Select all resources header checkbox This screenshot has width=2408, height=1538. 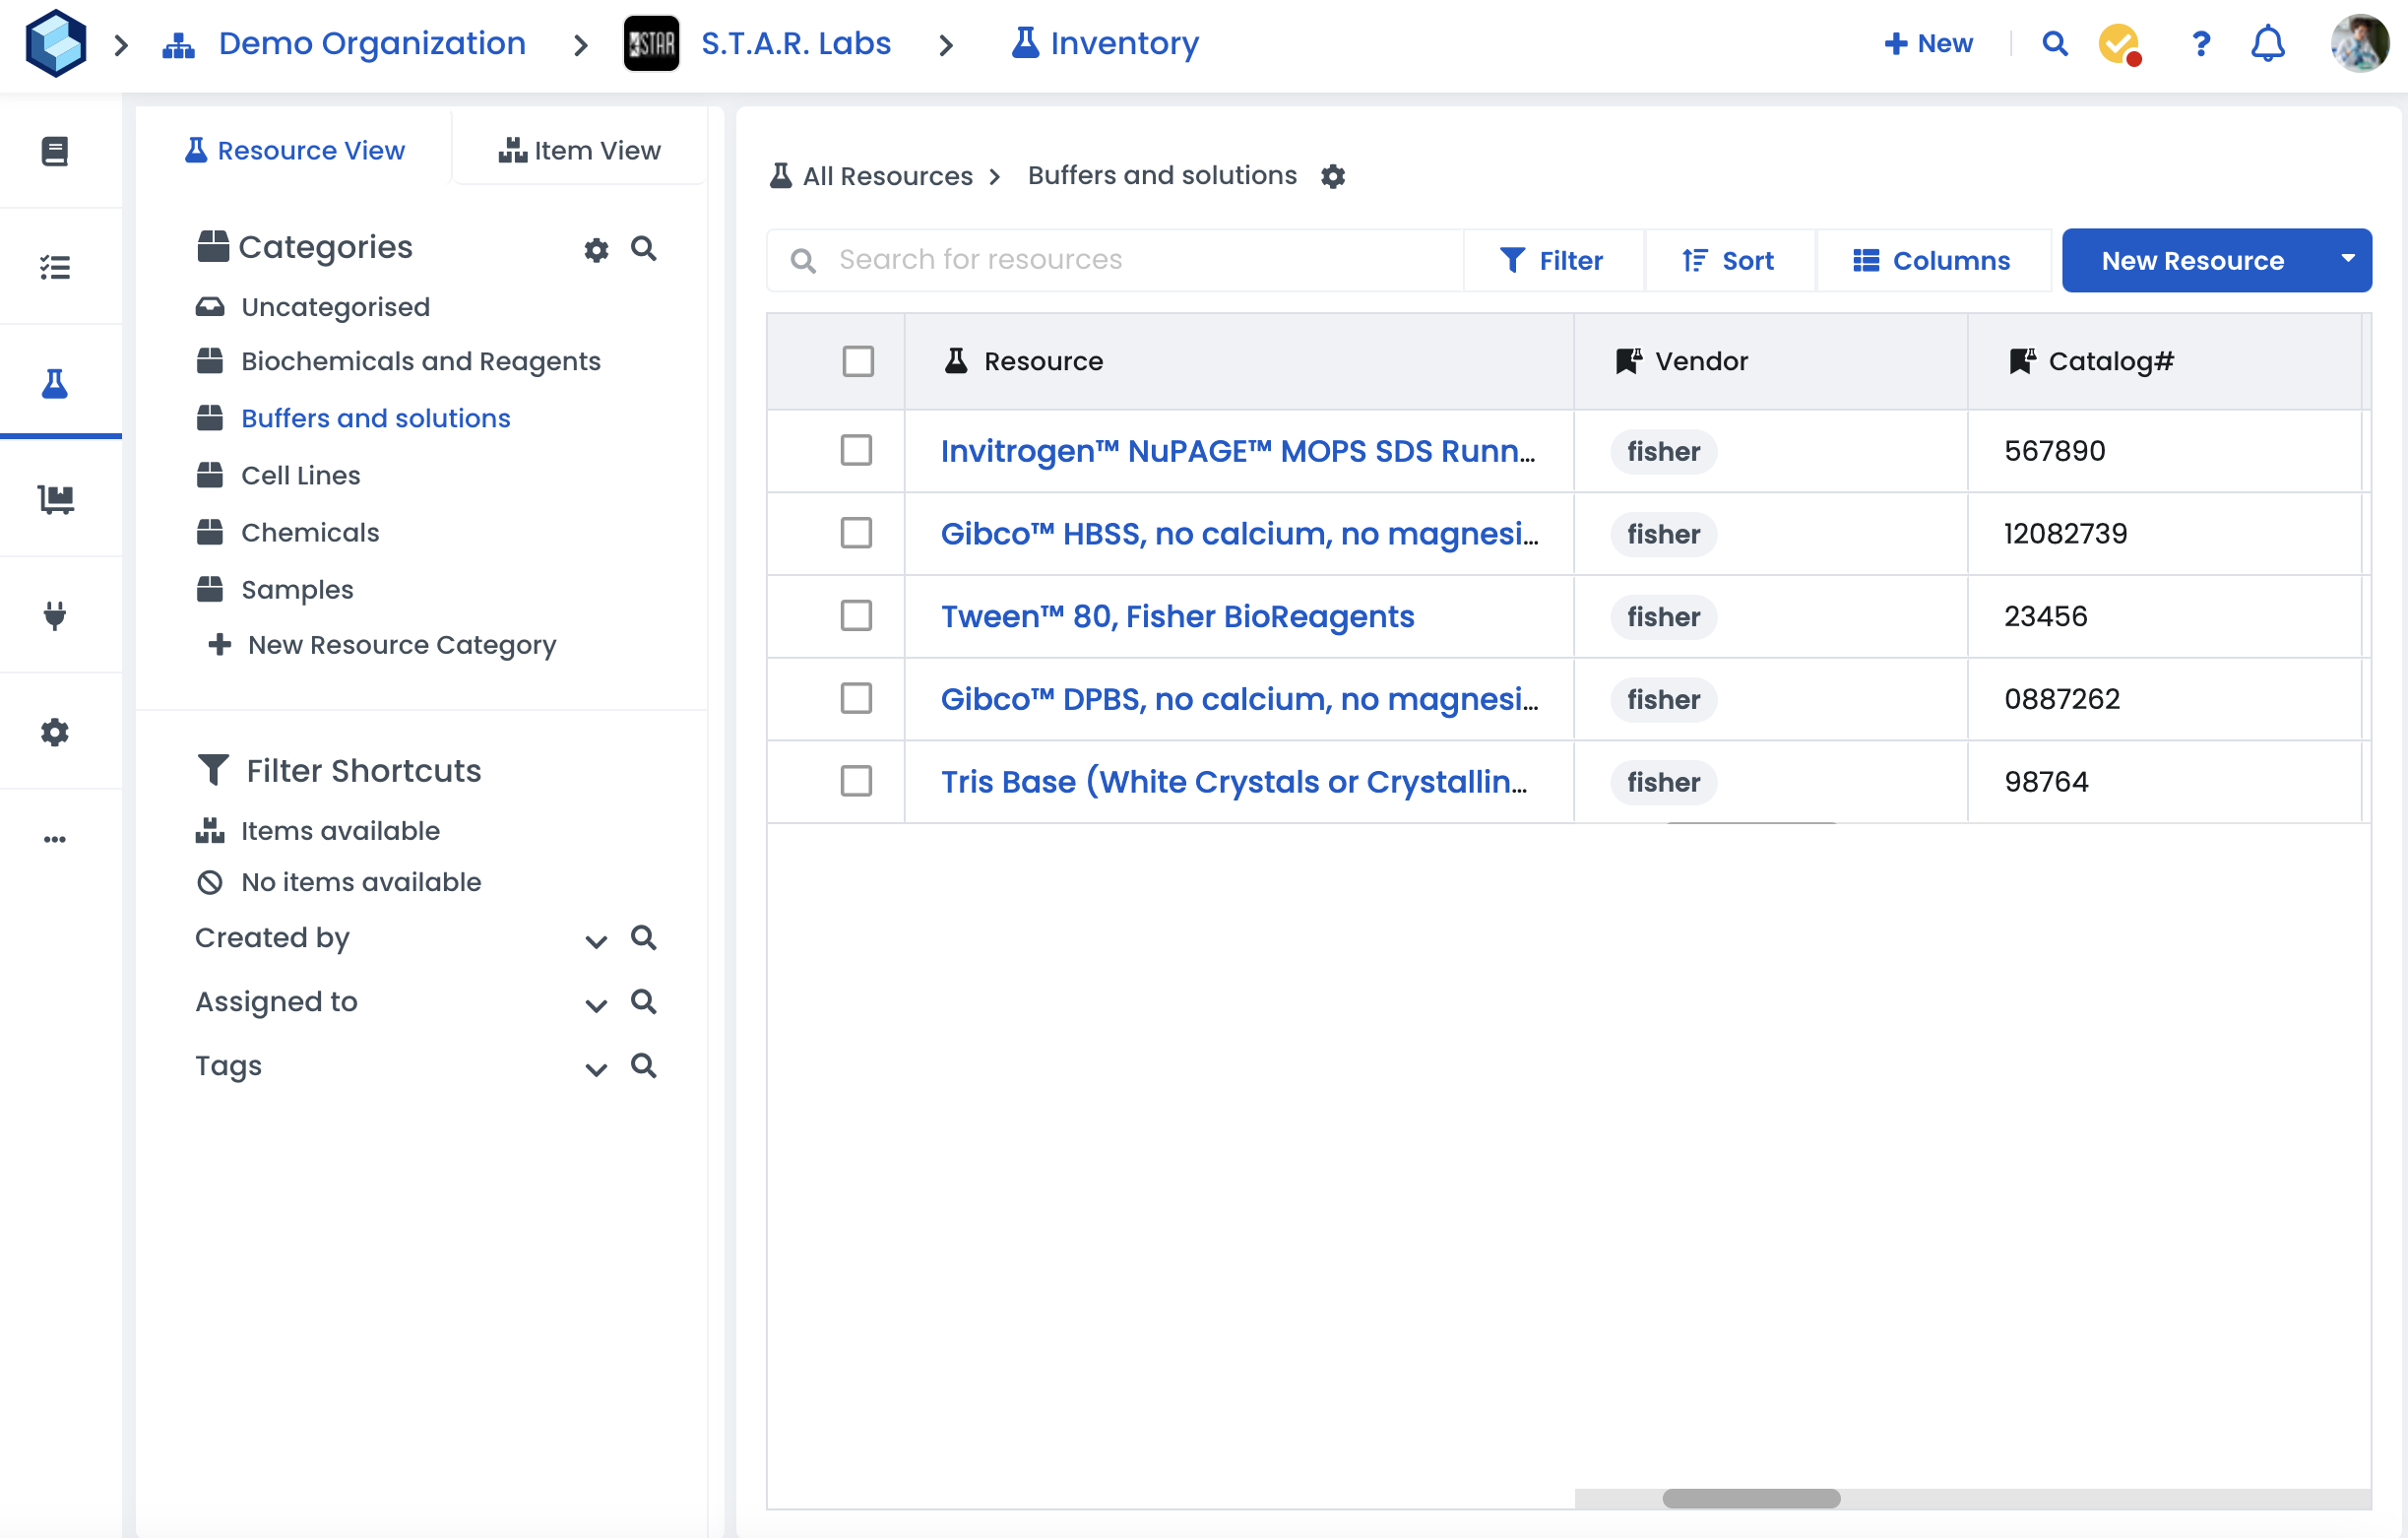857,361
